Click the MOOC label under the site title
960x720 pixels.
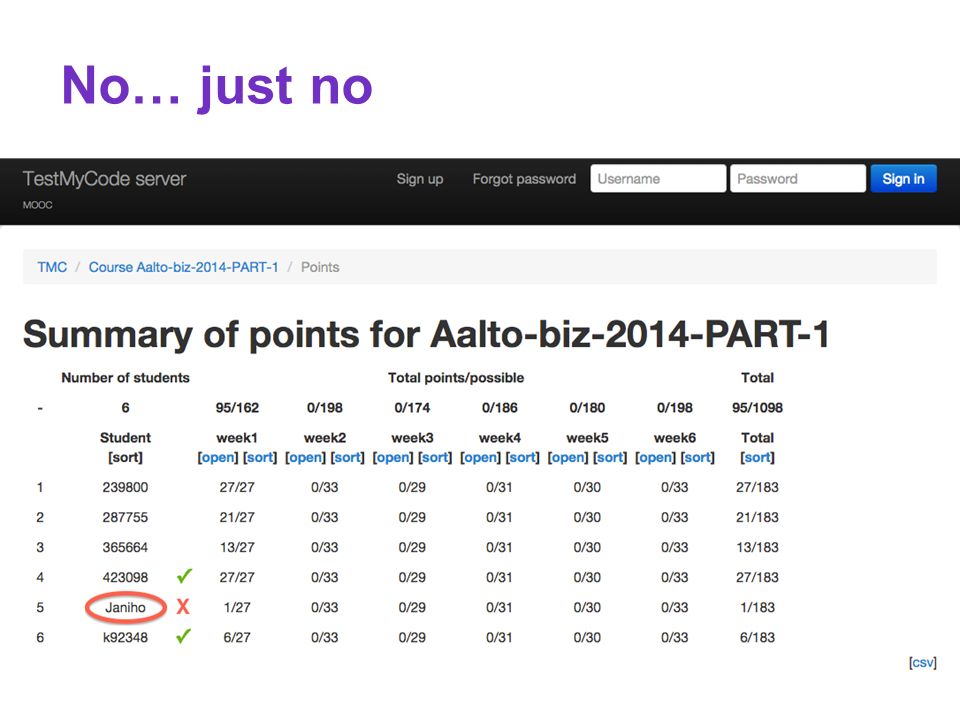point(37,205)
